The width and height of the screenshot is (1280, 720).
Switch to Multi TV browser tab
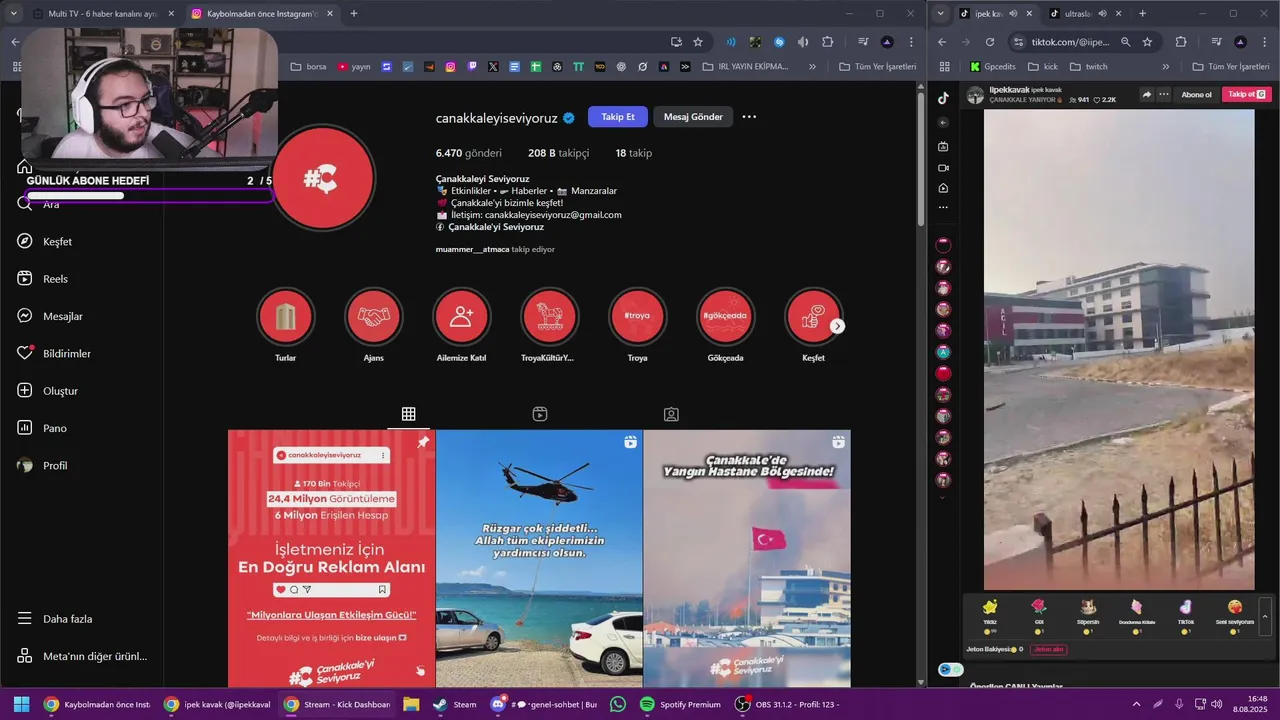[102, 14]
